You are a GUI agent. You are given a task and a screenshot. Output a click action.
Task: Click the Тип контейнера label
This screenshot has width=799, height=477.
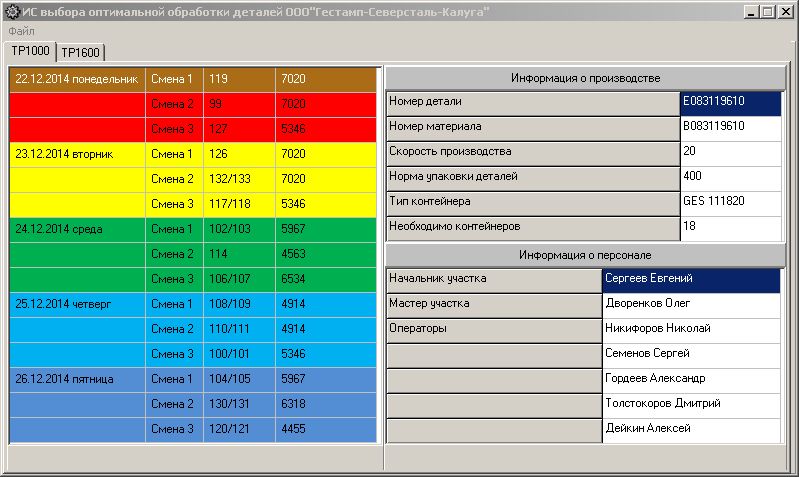pos(533,204)
